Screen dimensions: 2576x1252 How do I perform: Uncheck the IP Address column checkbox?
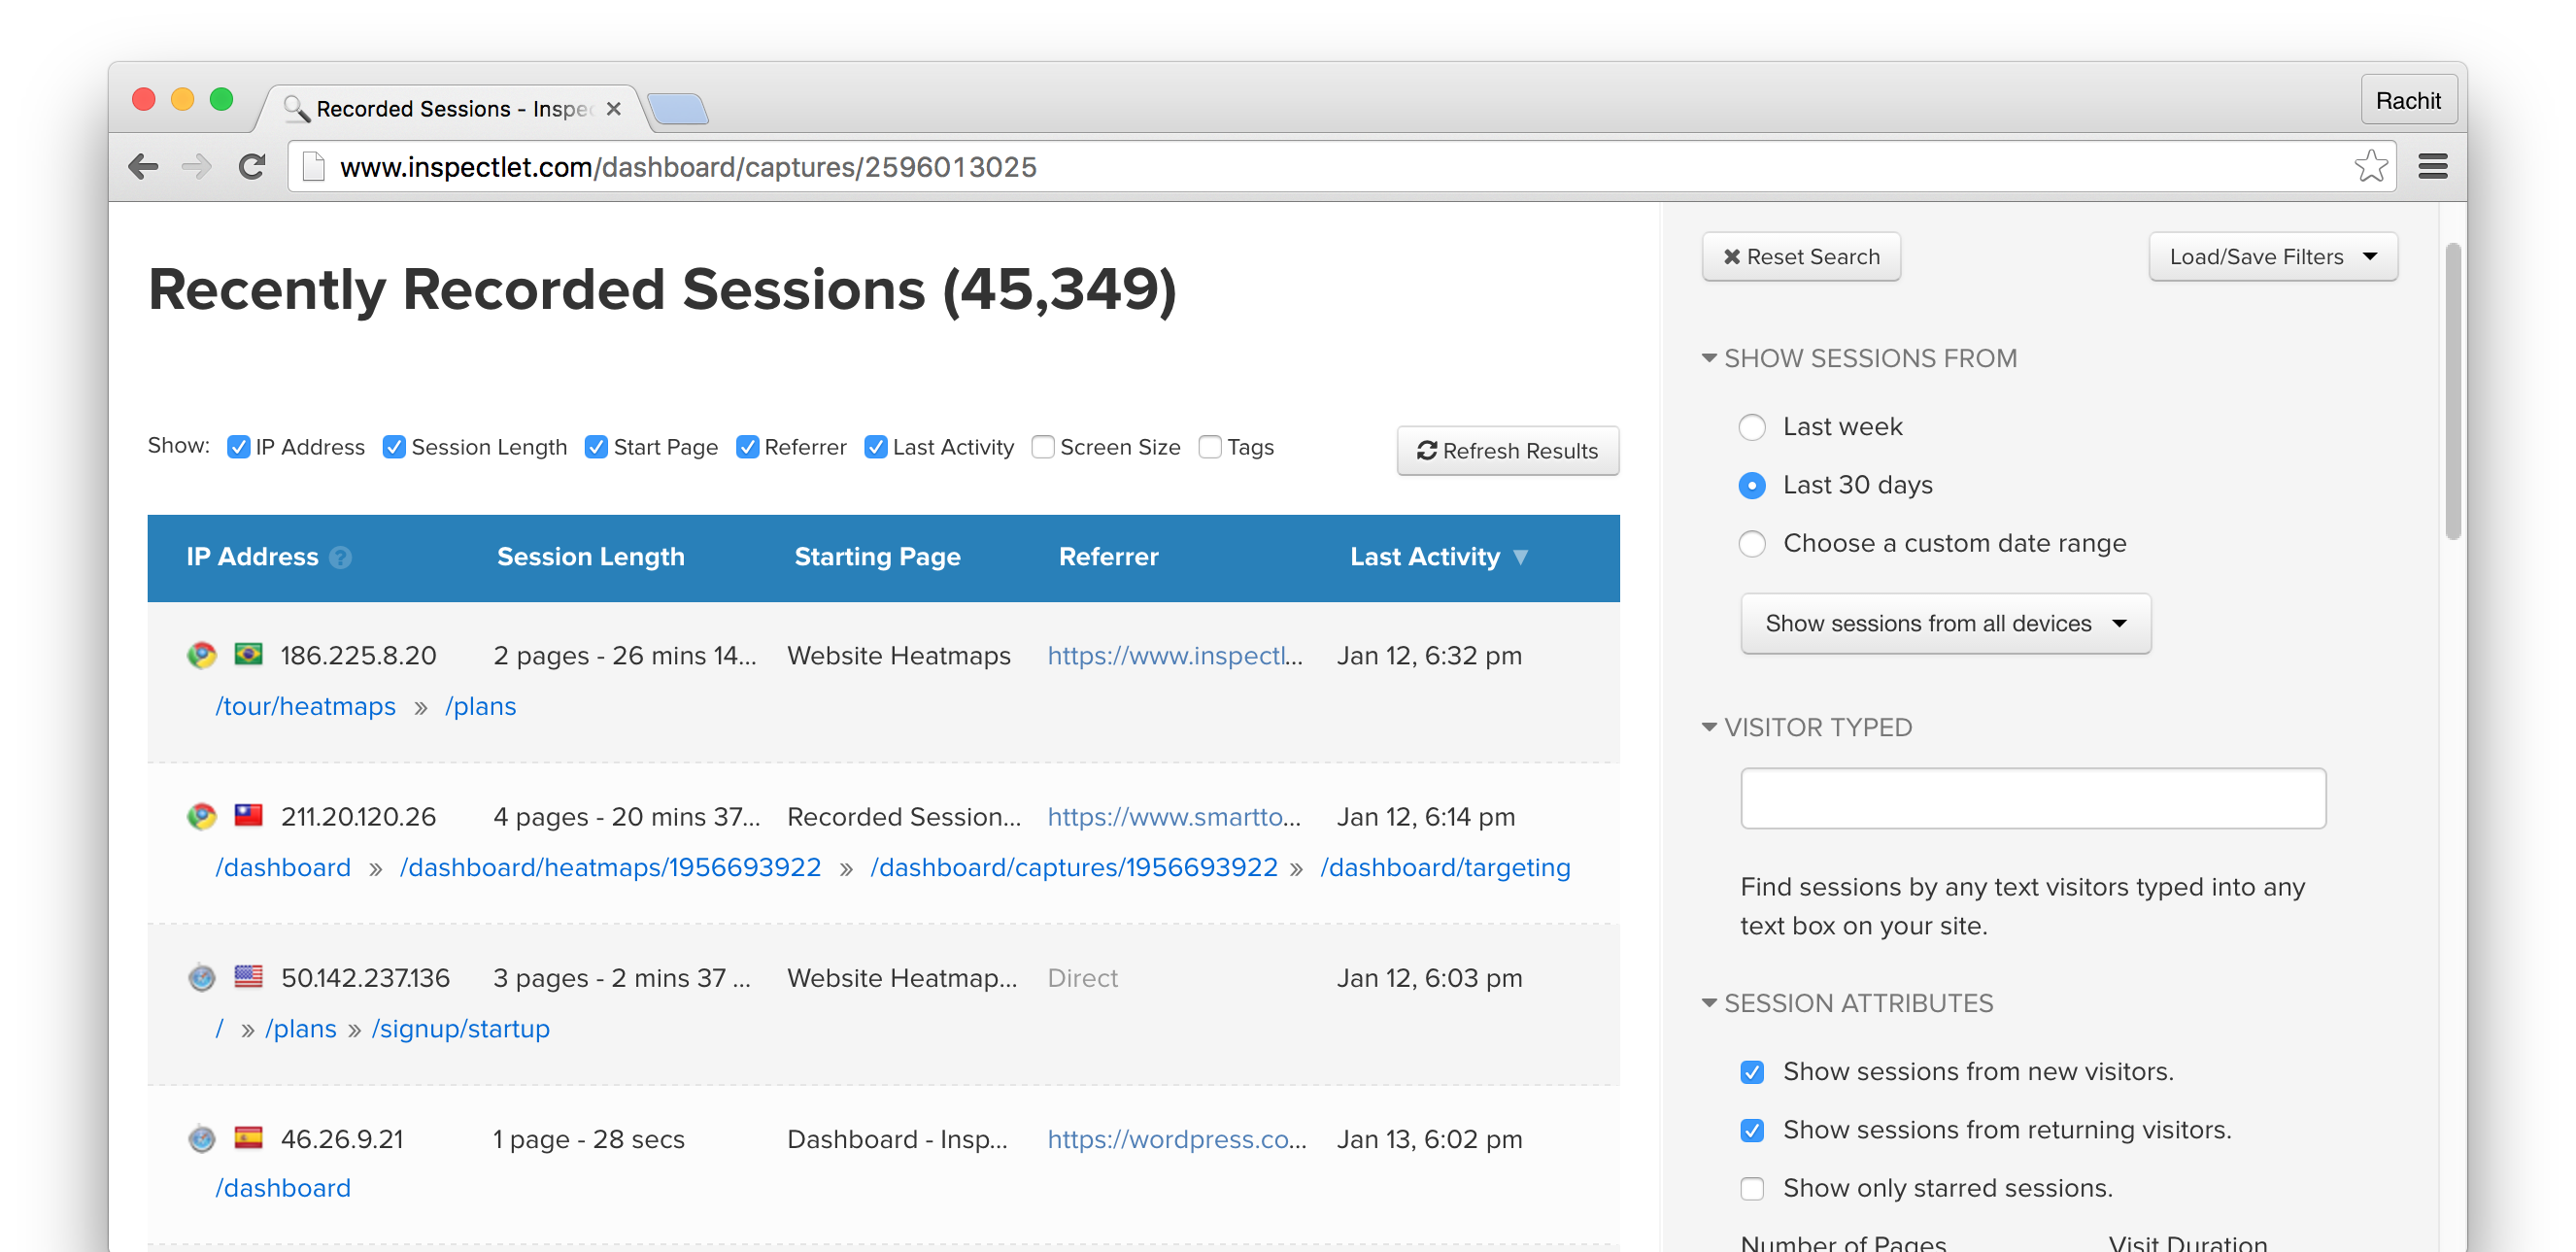pyautogui.click(x=238, y=447)
